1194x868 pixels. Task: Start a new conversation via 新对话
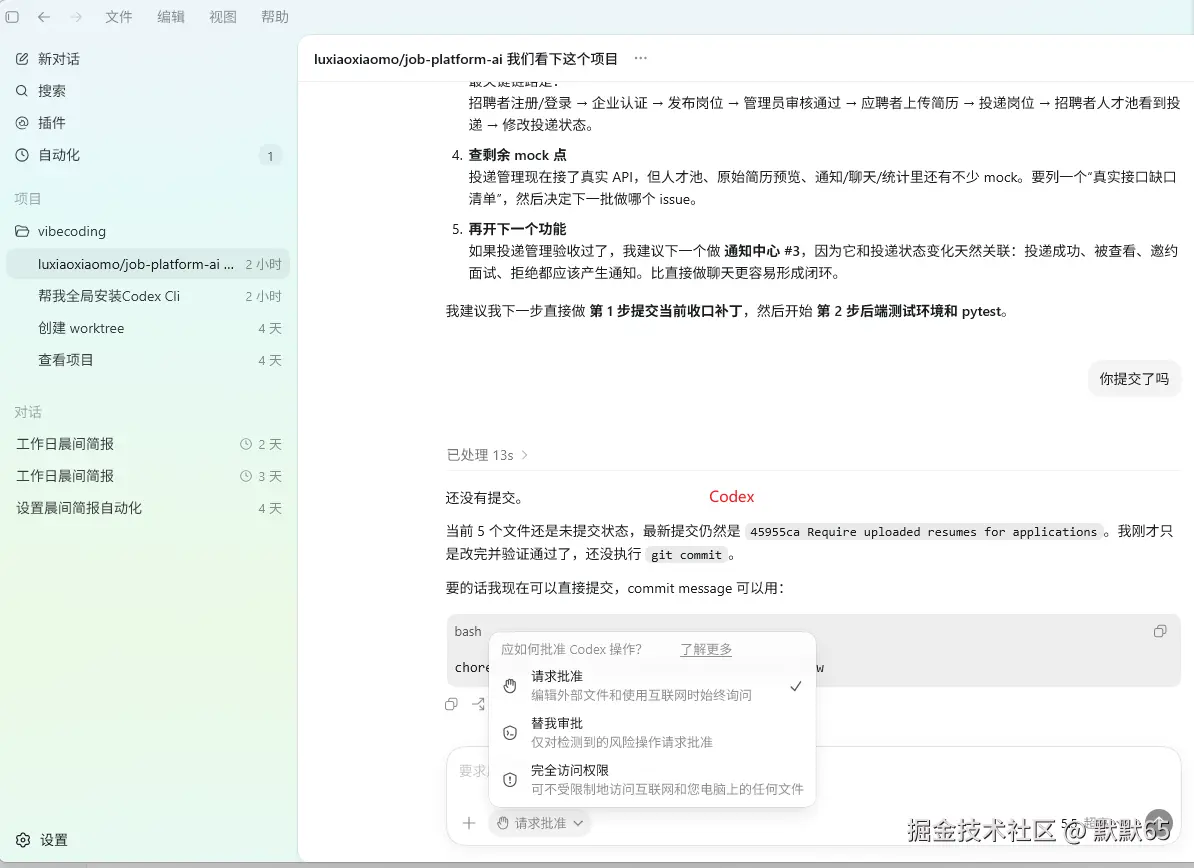point(148,59)
